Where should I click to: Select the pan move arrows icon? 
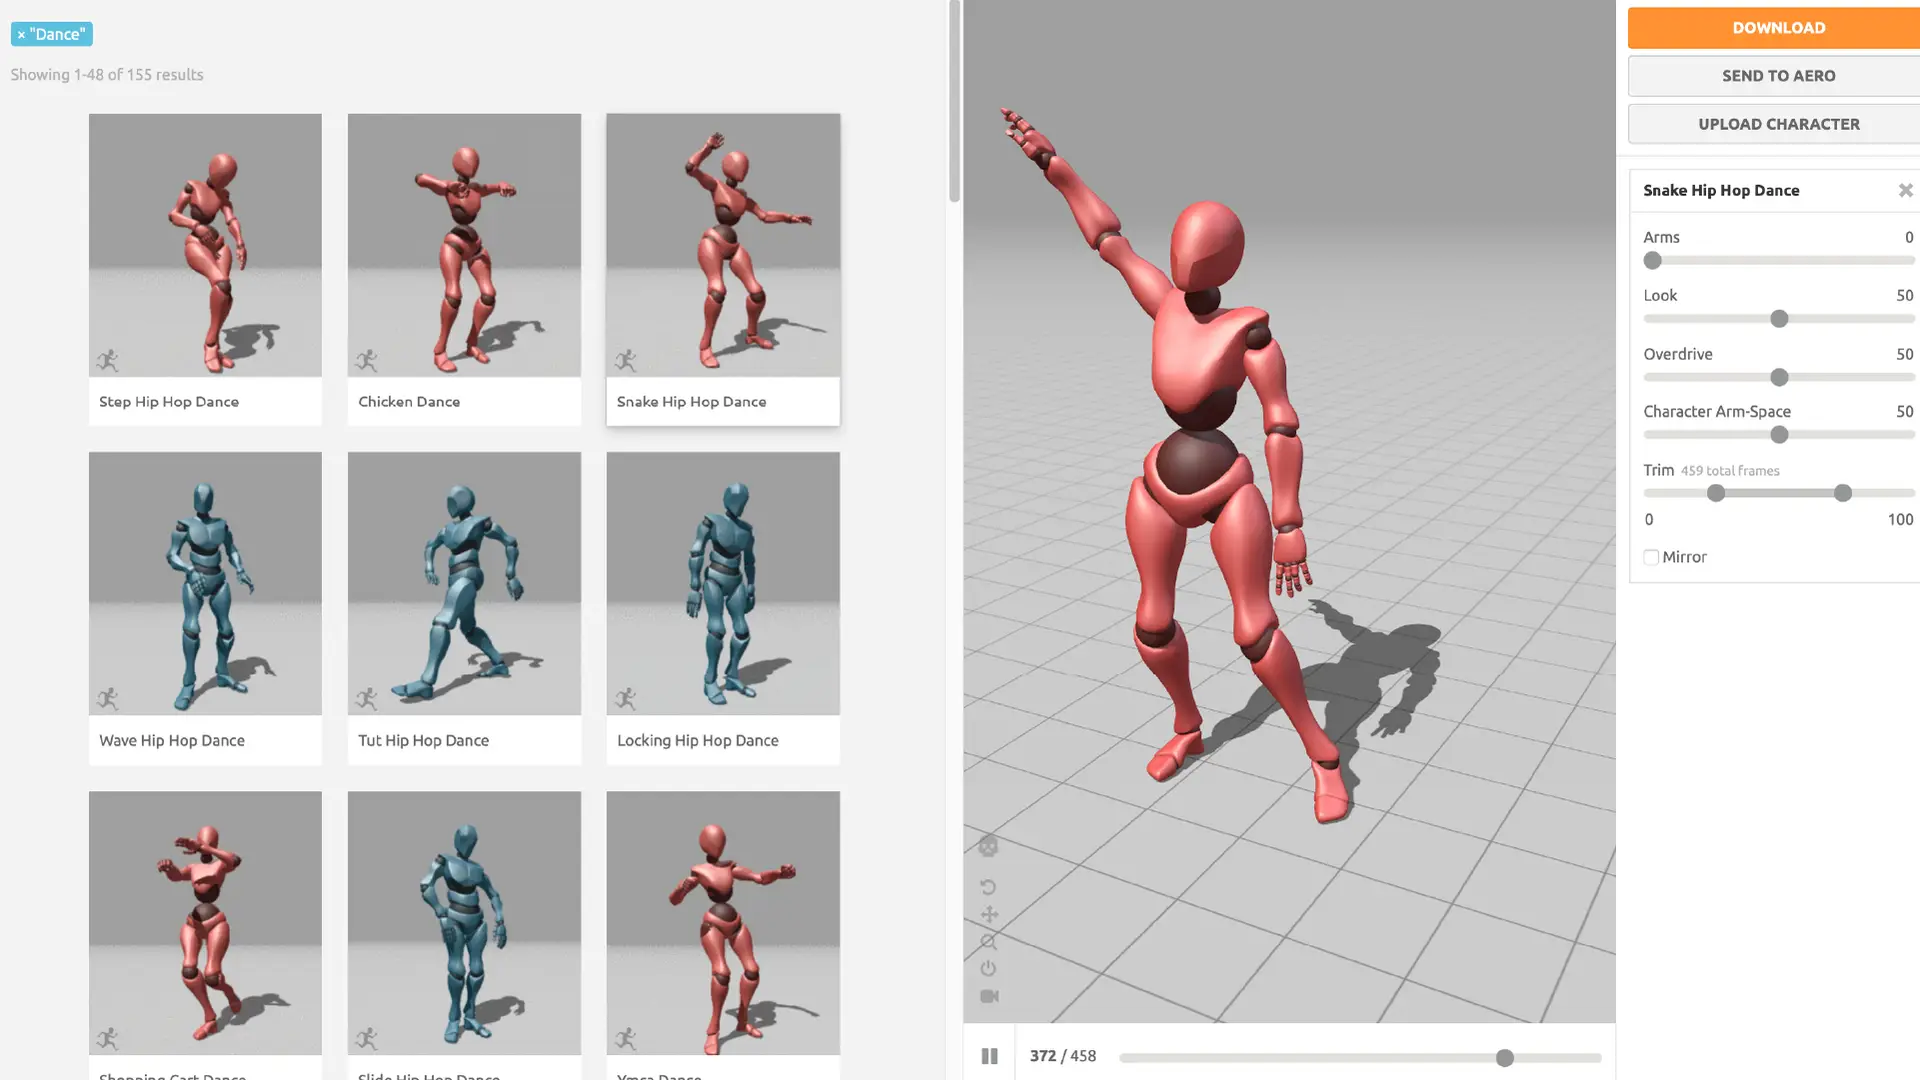pos(988,914)
